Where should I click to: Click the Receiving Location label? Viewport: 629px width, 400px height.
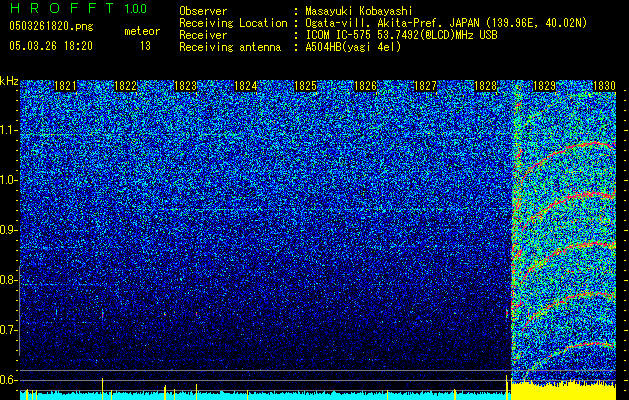coord(233,23)
